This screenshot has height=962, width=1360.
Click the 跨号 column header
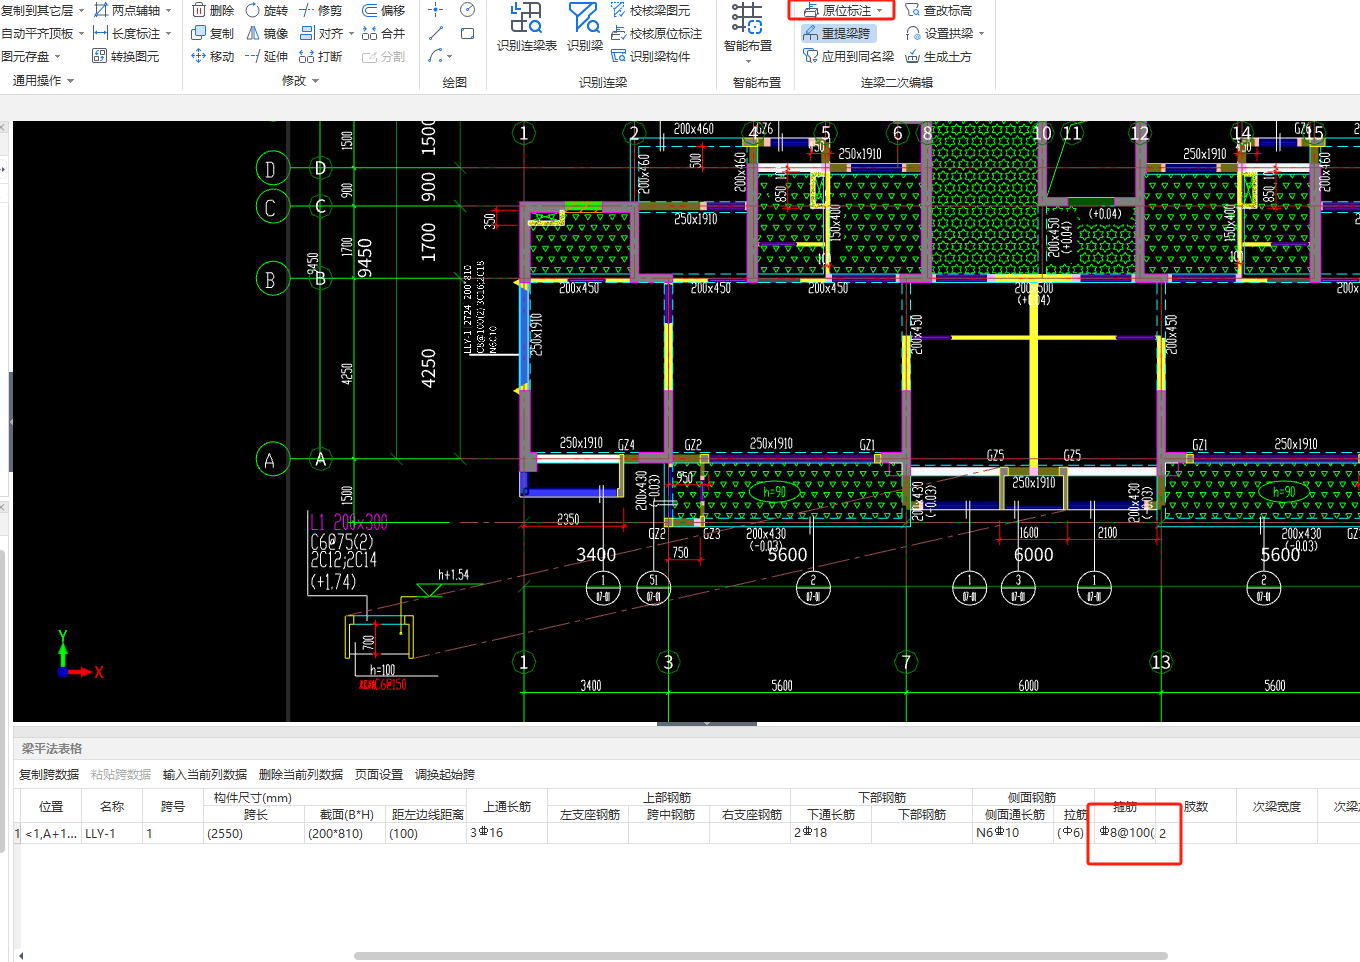[173, 806]
